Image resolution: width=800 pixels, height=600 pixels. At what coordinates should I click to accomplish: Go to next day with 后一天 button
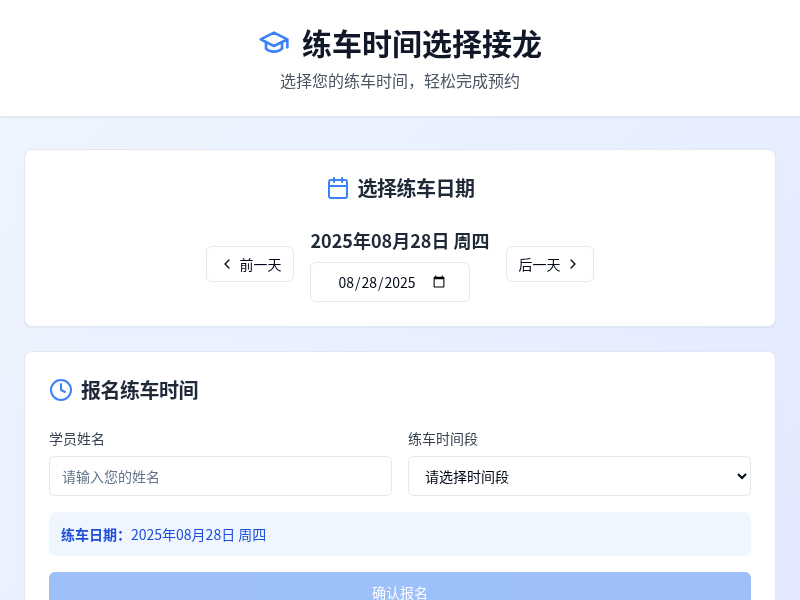click(550, 264)
